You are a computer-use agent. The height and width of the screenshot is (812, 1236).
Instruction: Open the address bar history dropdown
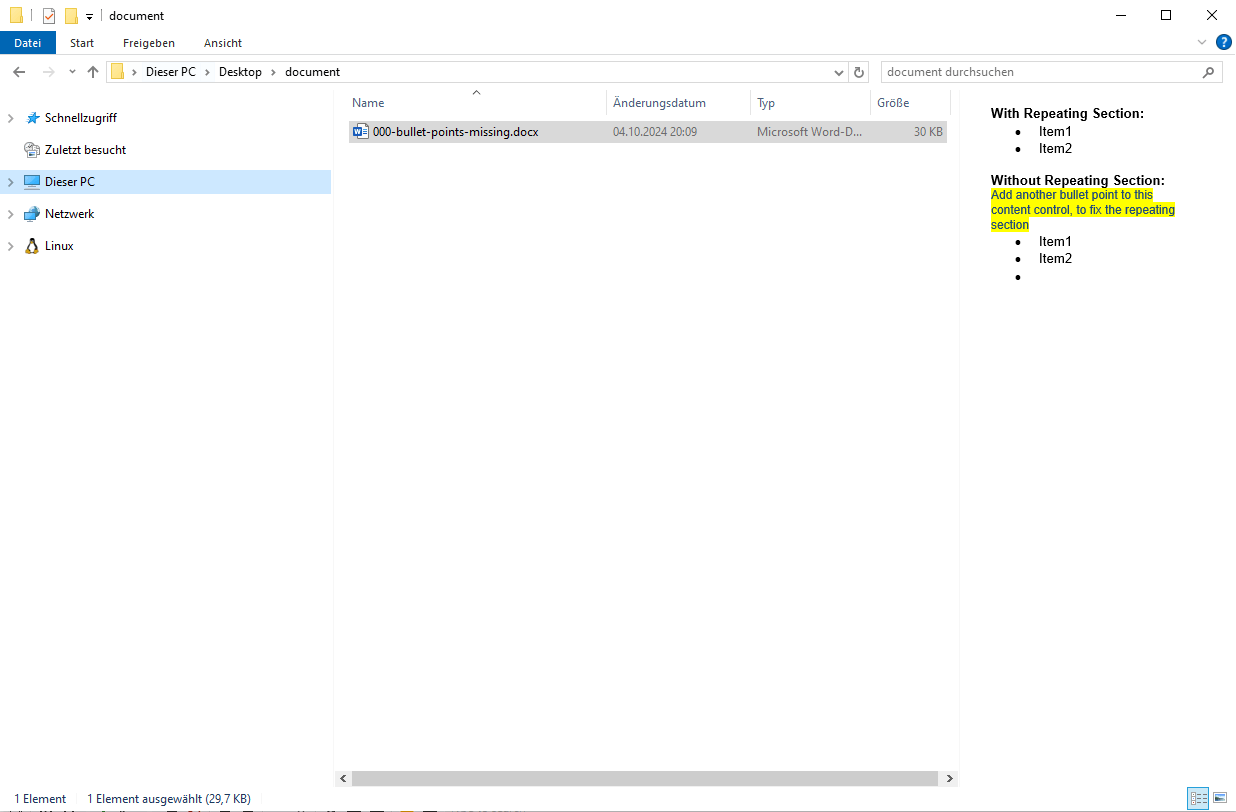pos(839,72)
